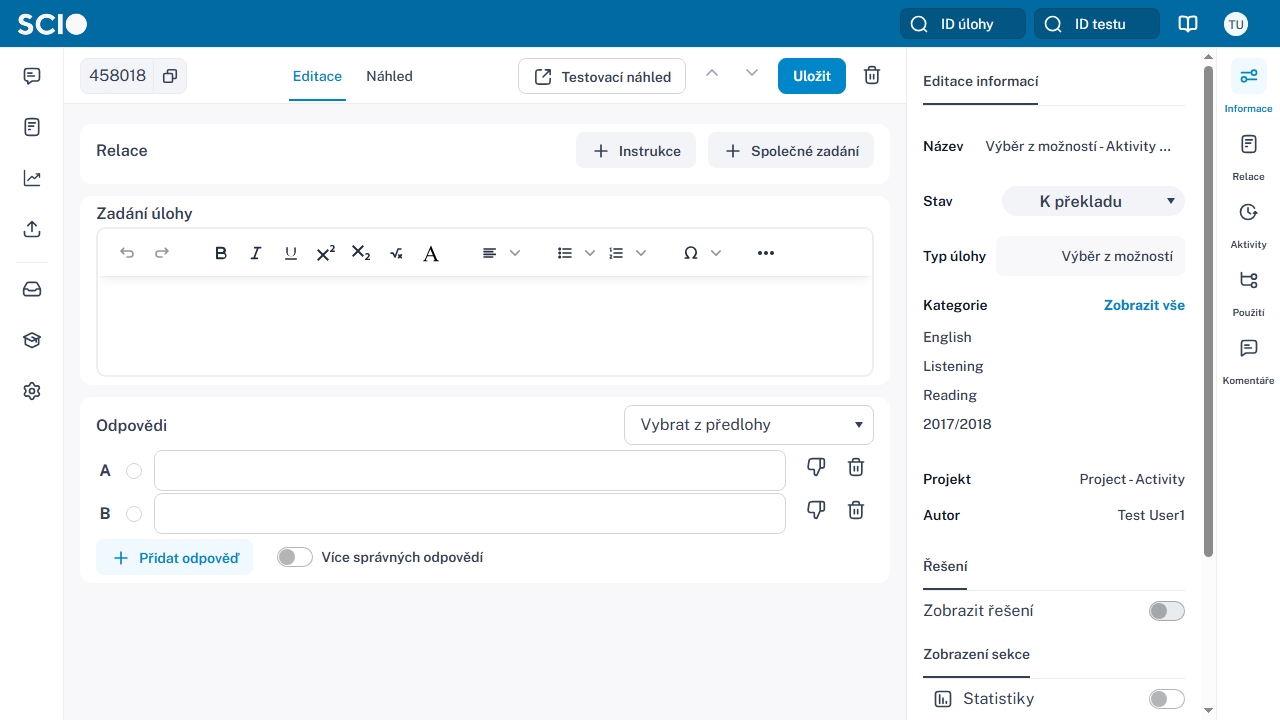Screen dimensions: 1280x720
Task: Open the Aktivity side panel
Action: tap(1248, 224)
